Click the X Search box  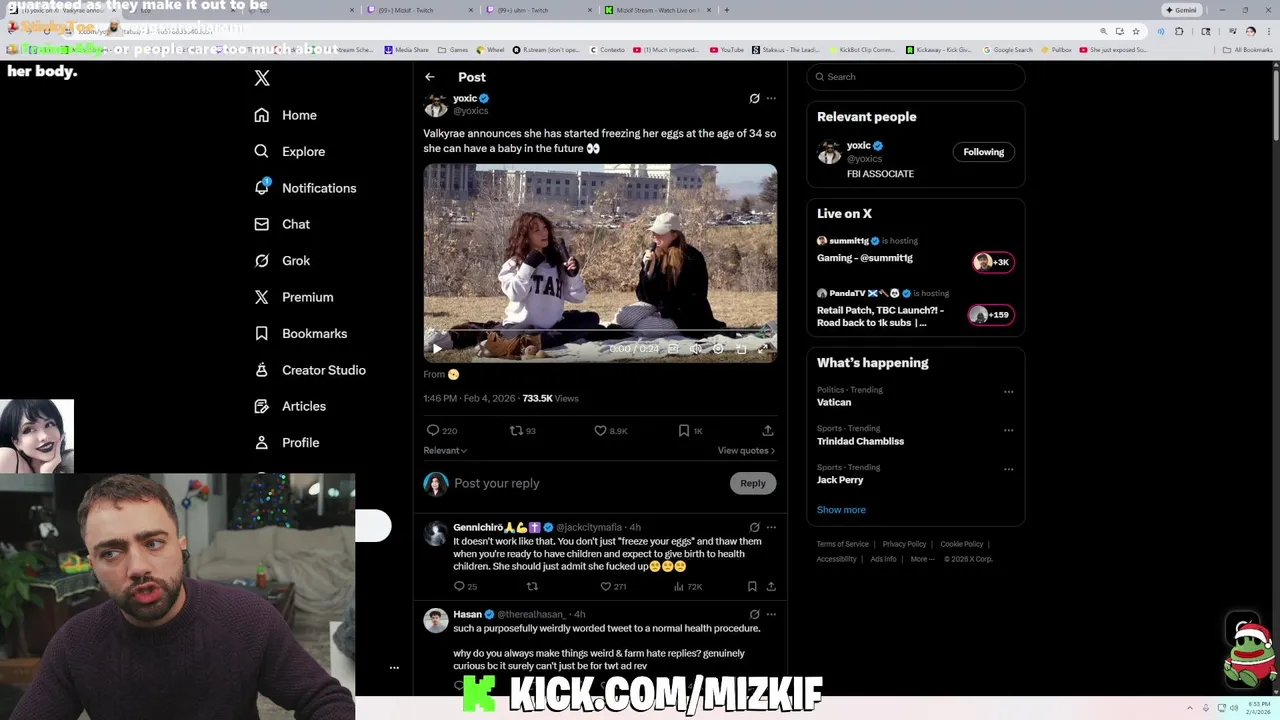click(x=916, y=77)
